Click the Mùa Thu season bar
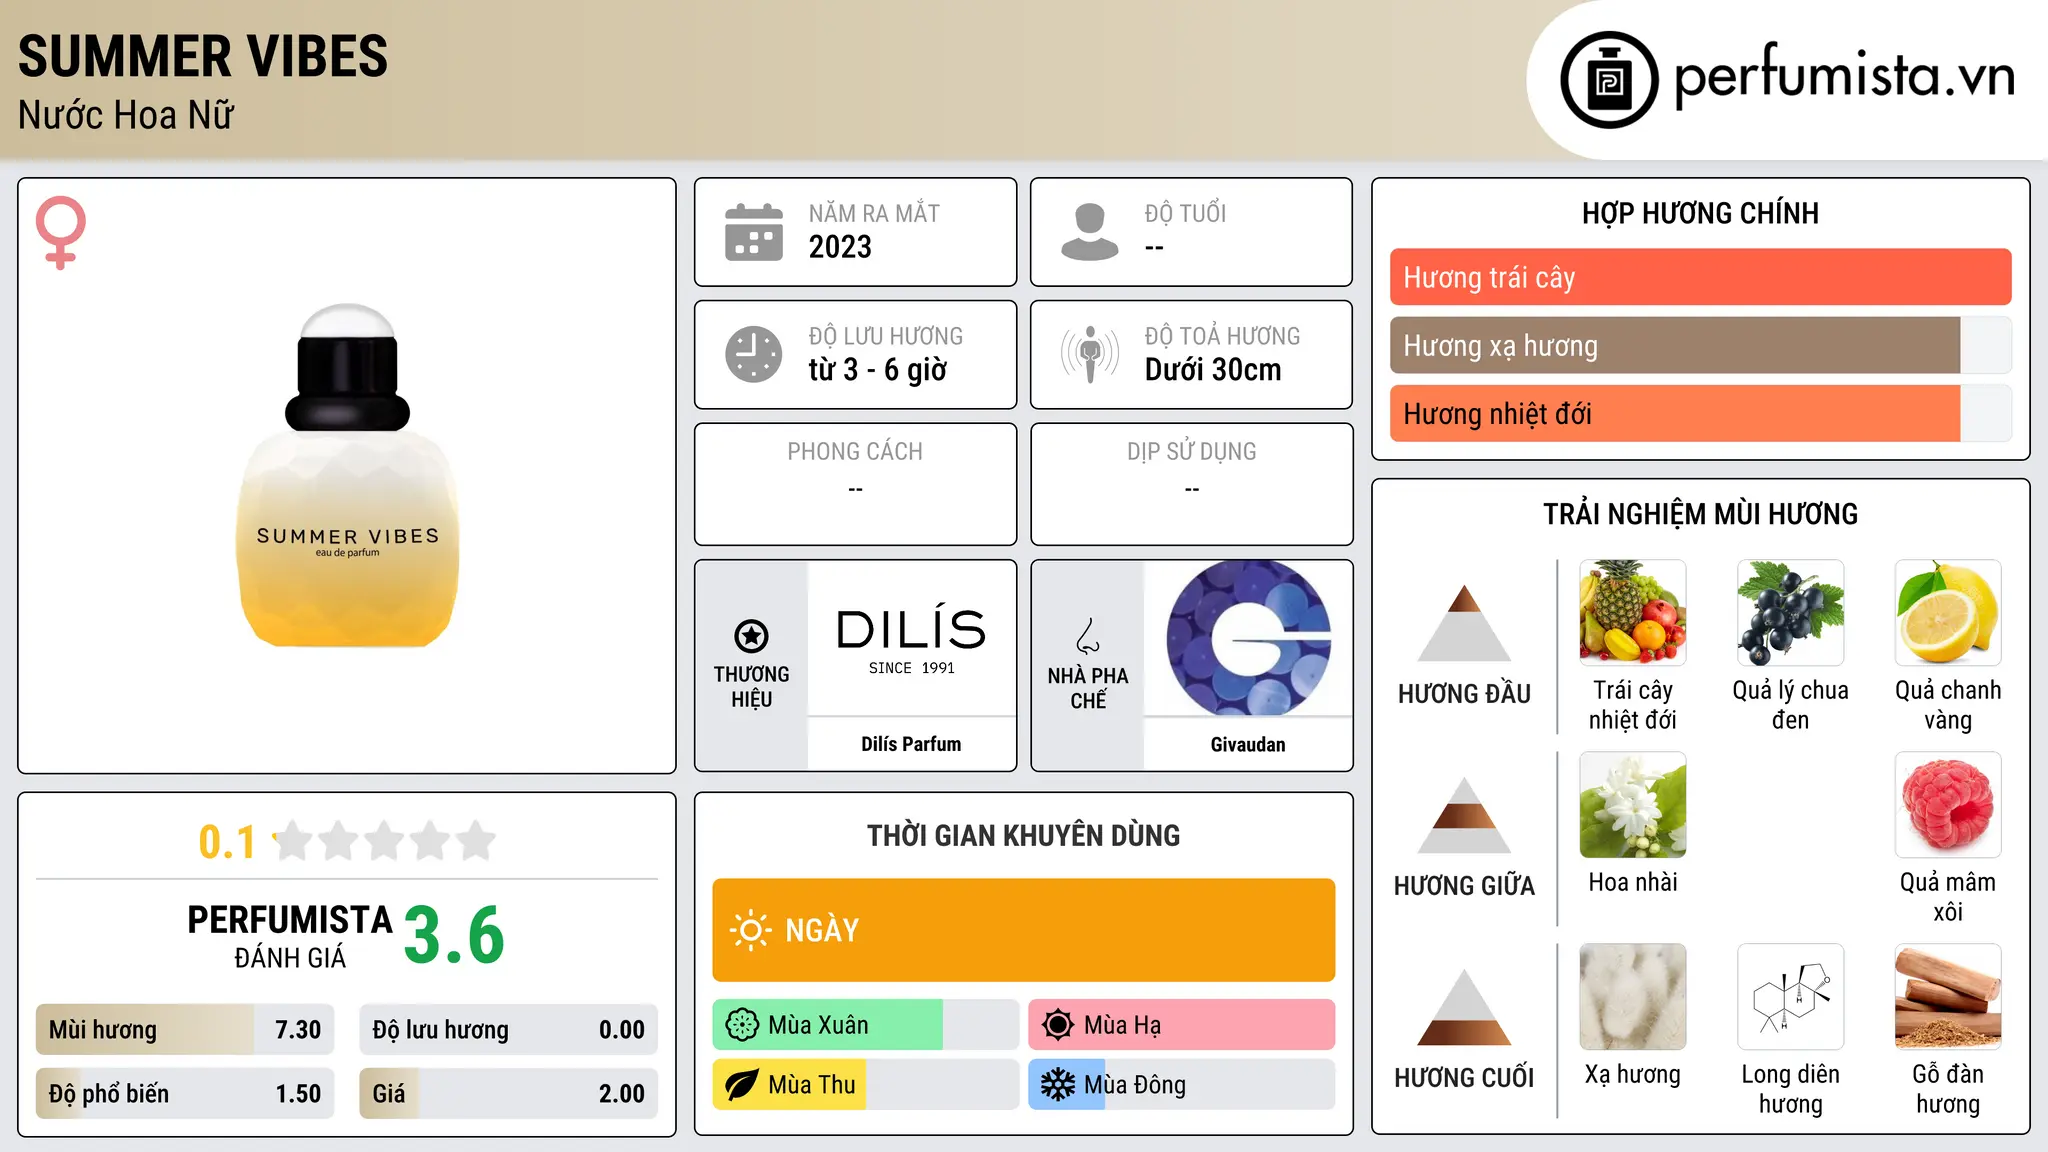The height and width of the screenshot is (1152, 2048). point(865,1085)
